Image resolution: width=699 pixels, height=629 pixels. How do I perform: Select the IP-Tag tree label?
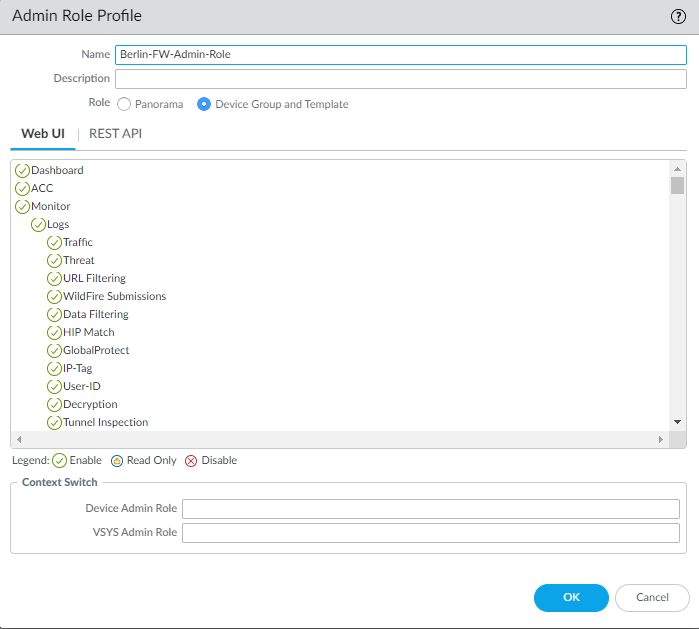pyautogui.click(x=78, y=369)
